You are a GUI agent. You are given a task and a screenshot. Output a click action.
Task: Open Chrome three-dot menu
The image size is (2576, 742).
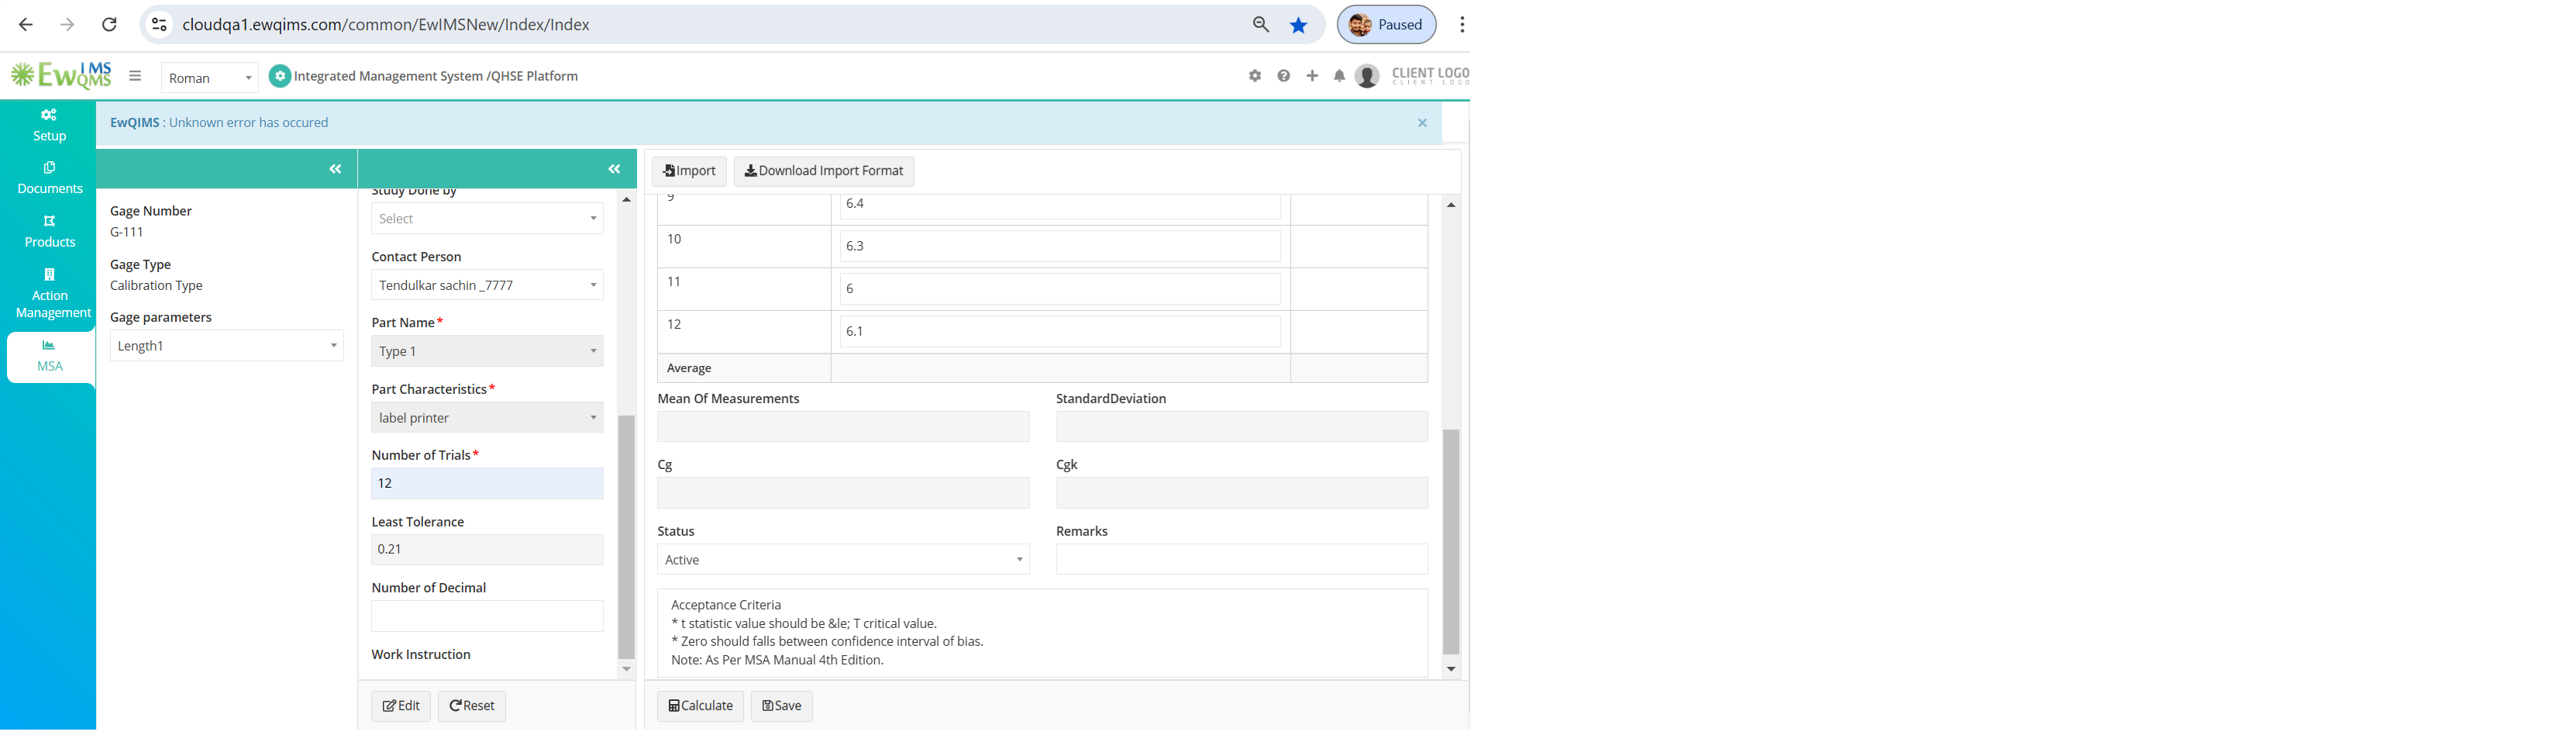(1462, 25)
